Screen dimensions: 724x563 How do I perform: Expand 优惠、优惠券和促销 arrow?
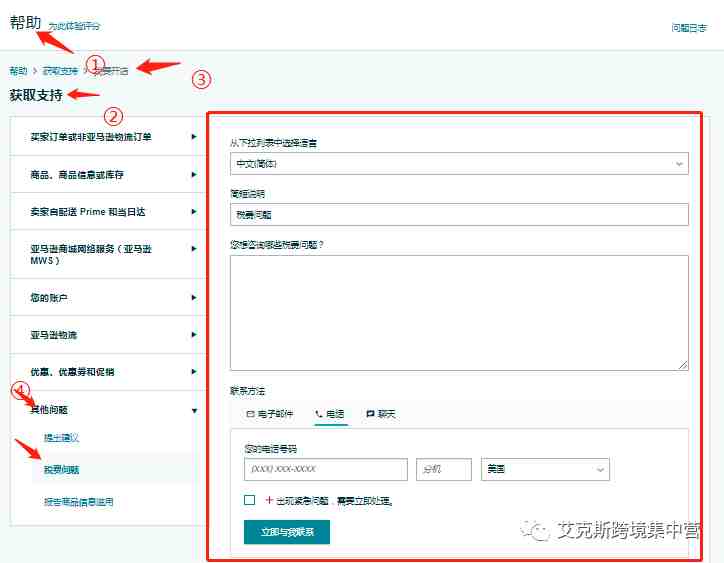point(194,371)
